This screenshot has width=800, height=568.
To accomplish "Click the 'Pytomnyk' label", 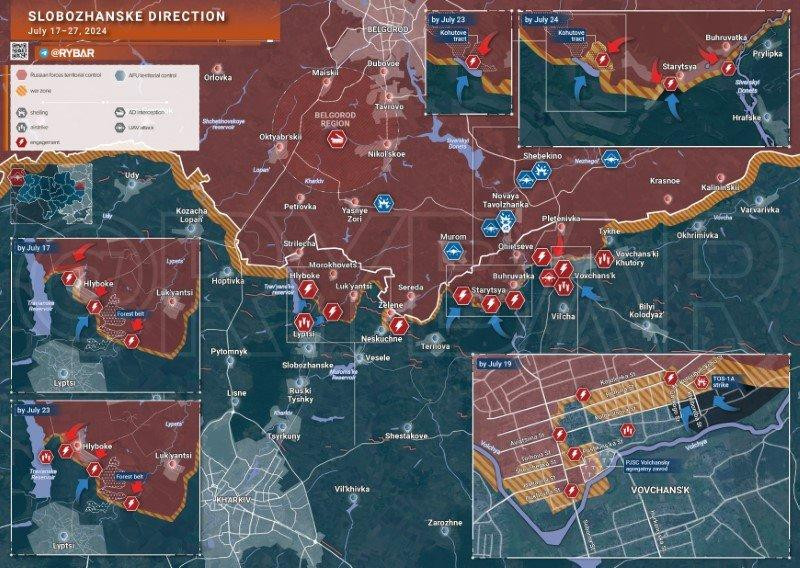I will (x=229, y=352).
